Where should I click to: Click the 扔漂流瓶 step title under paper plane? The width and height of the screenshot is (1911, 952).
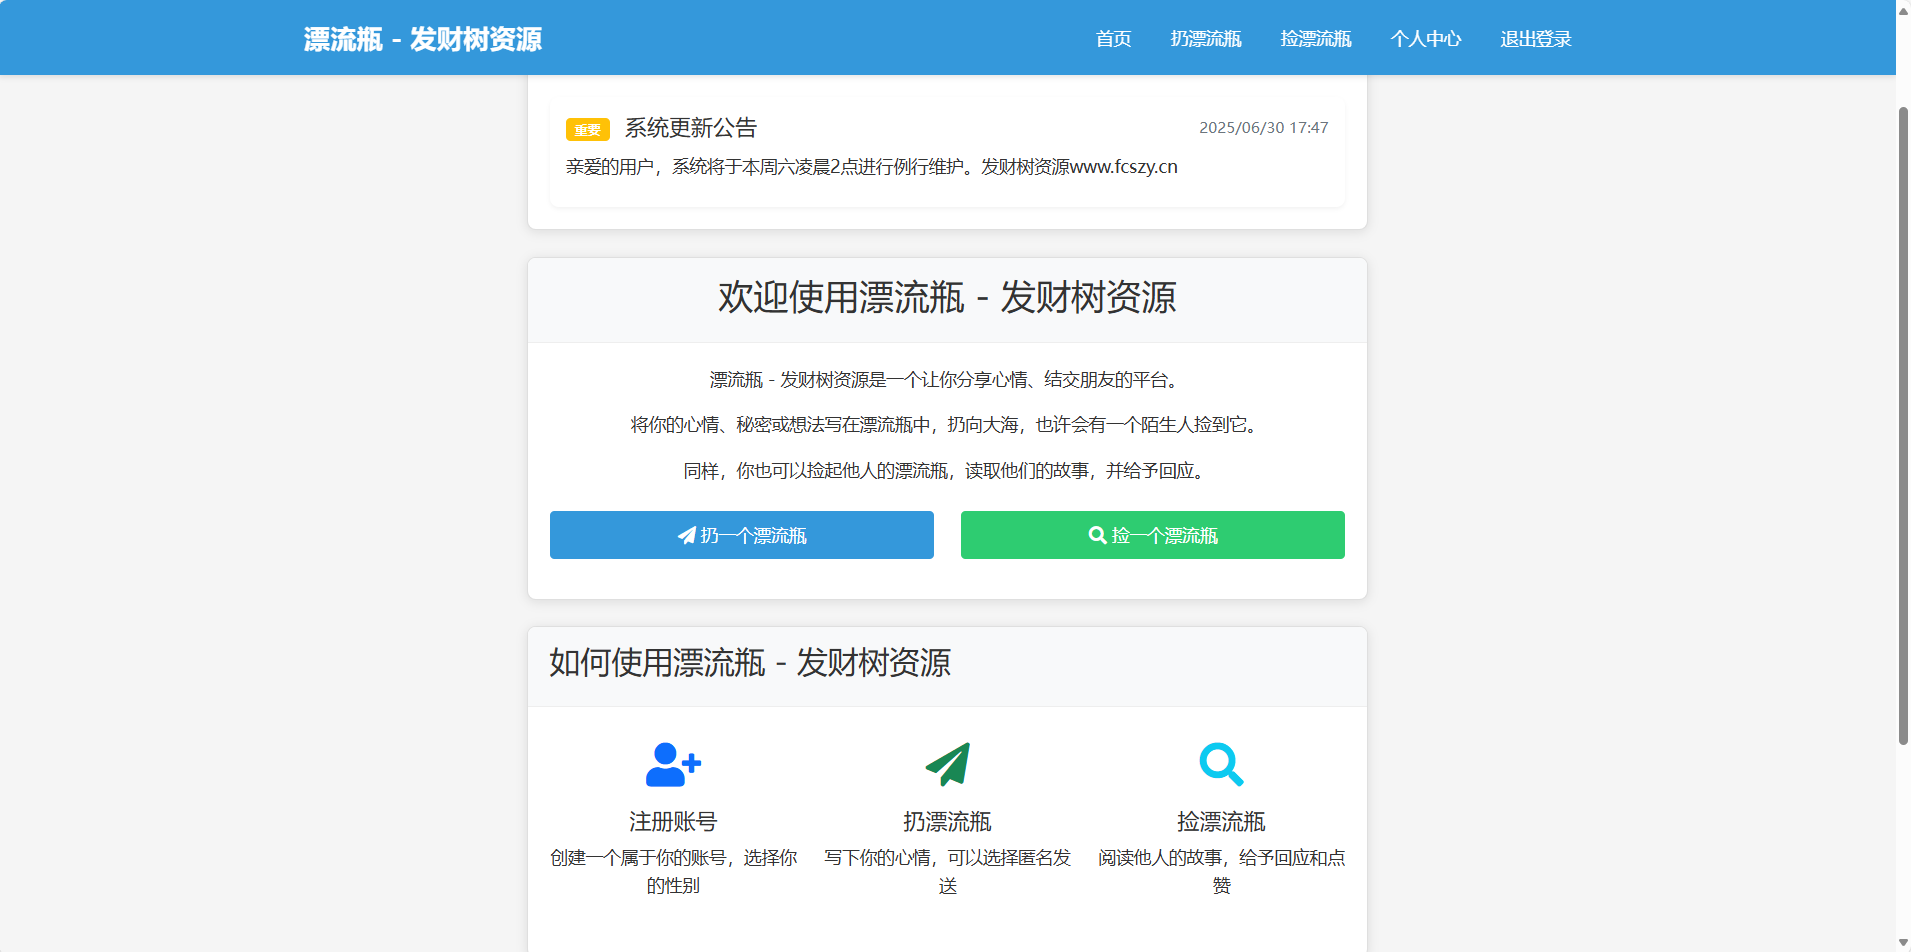947,822
